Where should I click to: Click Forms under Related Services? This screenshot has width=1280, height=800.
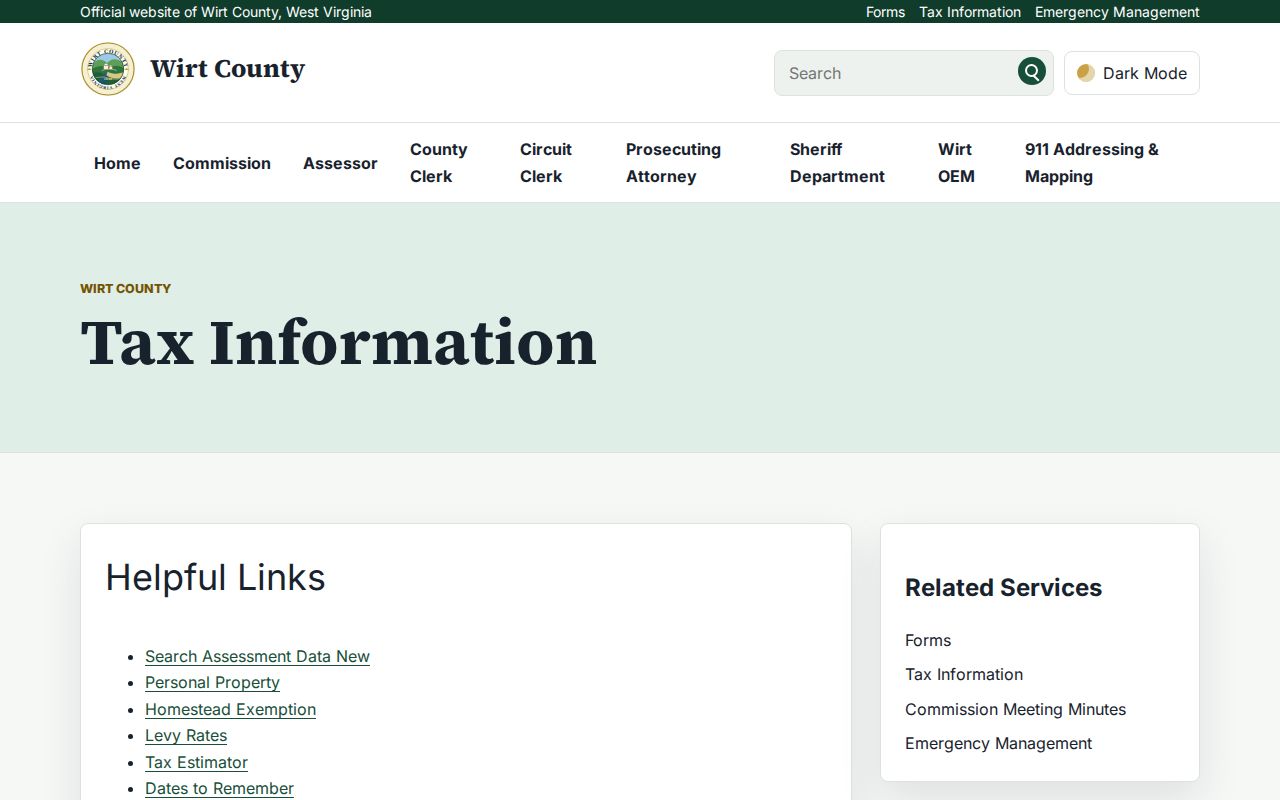click(928, 640)
